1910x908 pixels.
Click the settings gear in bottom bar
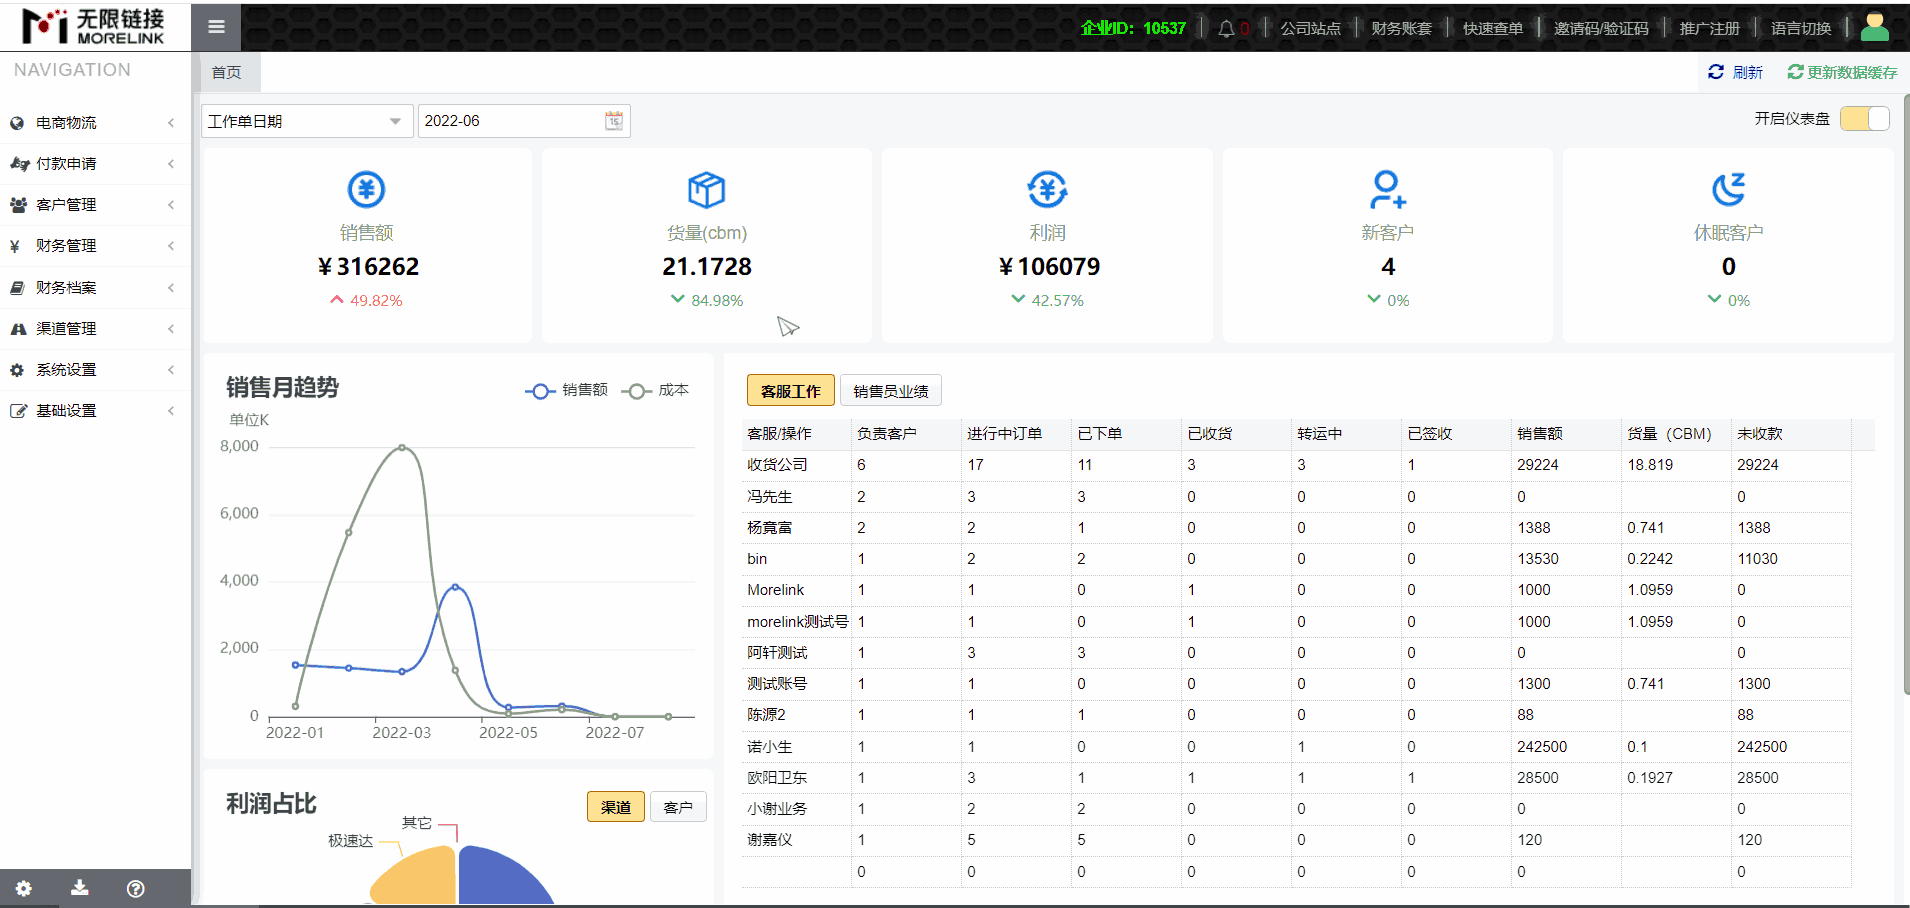tap(24, 888)
